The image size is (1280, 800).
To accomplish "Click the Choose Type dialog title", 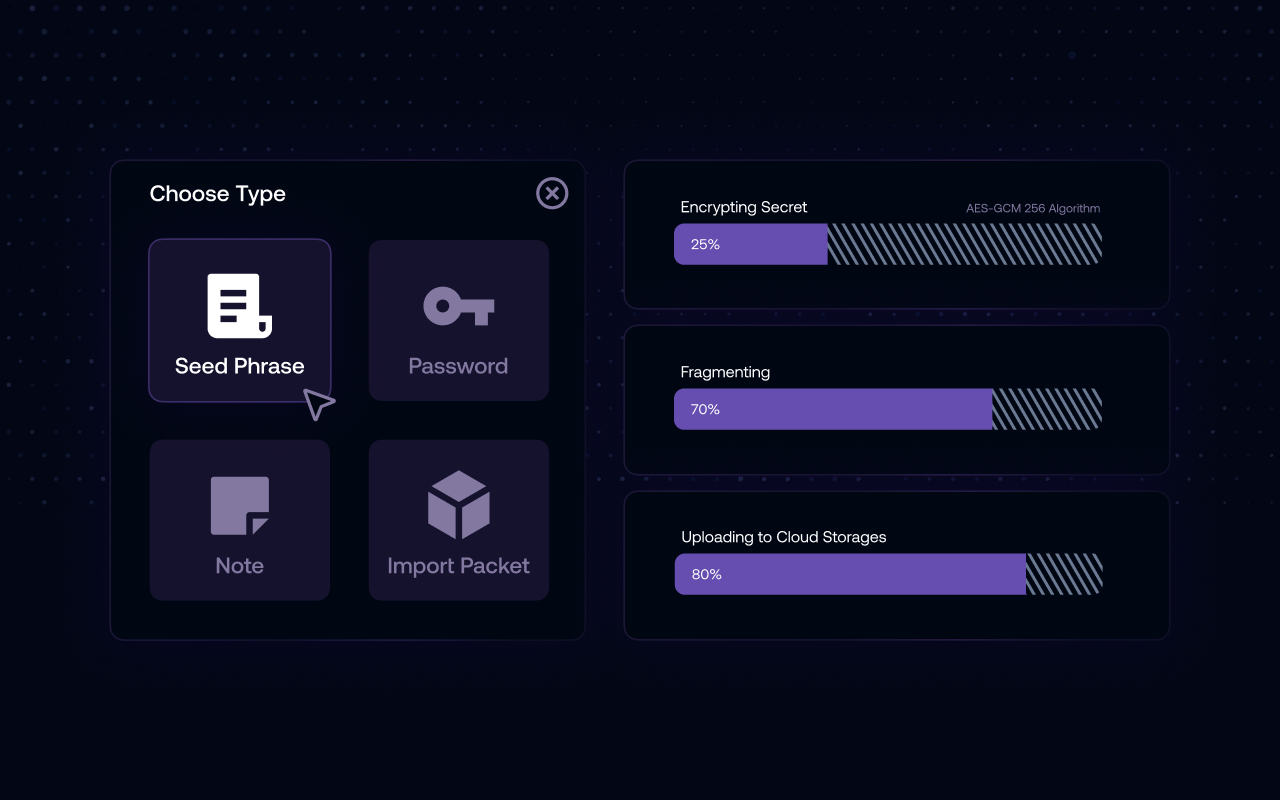I will [x=217, y=193].
